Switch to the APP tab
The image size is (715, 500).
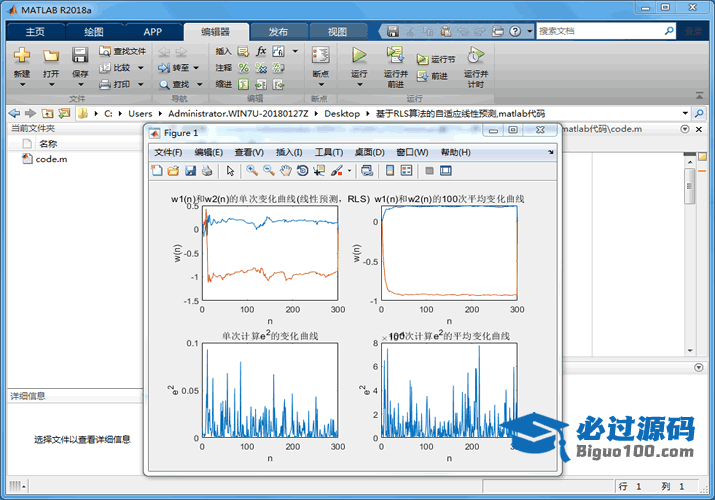pos(152,31)
